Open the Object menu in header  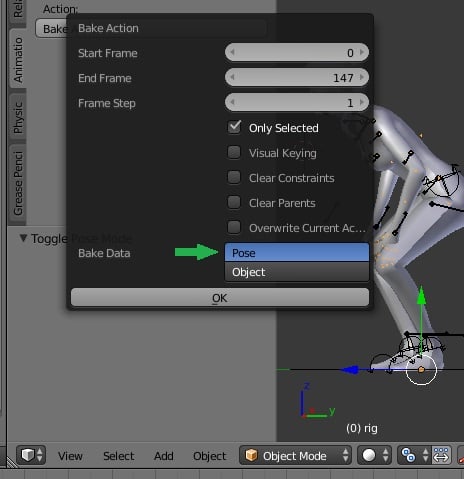pos(209,456)
